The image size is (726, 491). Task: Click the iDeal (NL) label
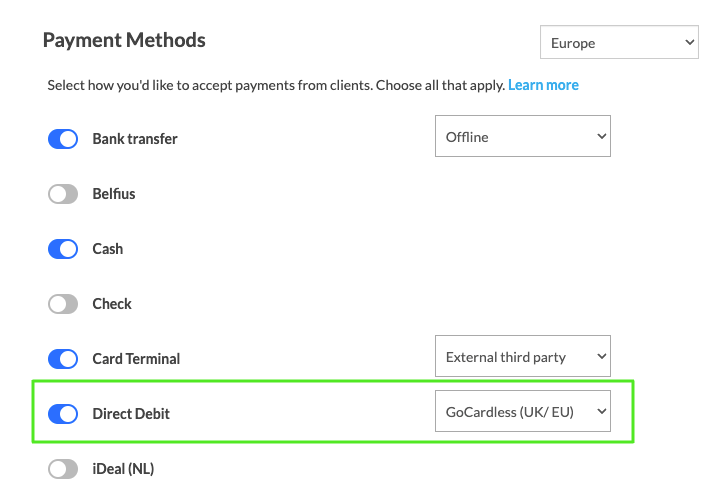coord(123,469)
